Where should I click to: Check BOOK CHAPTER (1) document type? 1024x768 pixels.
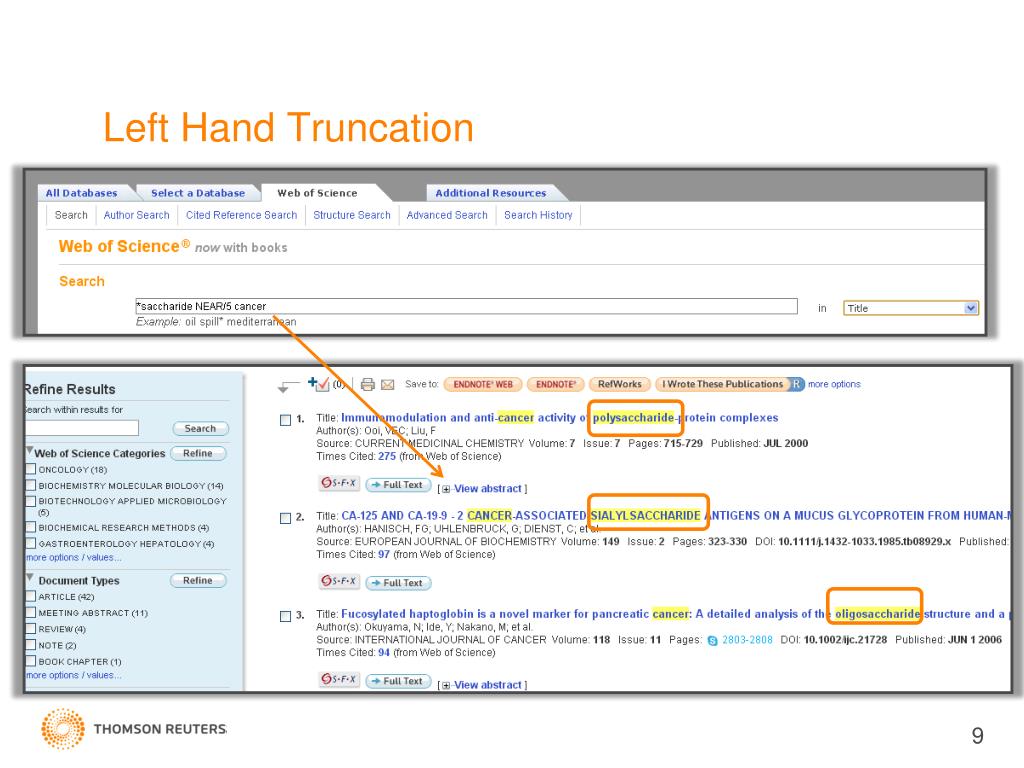(x=30, y=661)
